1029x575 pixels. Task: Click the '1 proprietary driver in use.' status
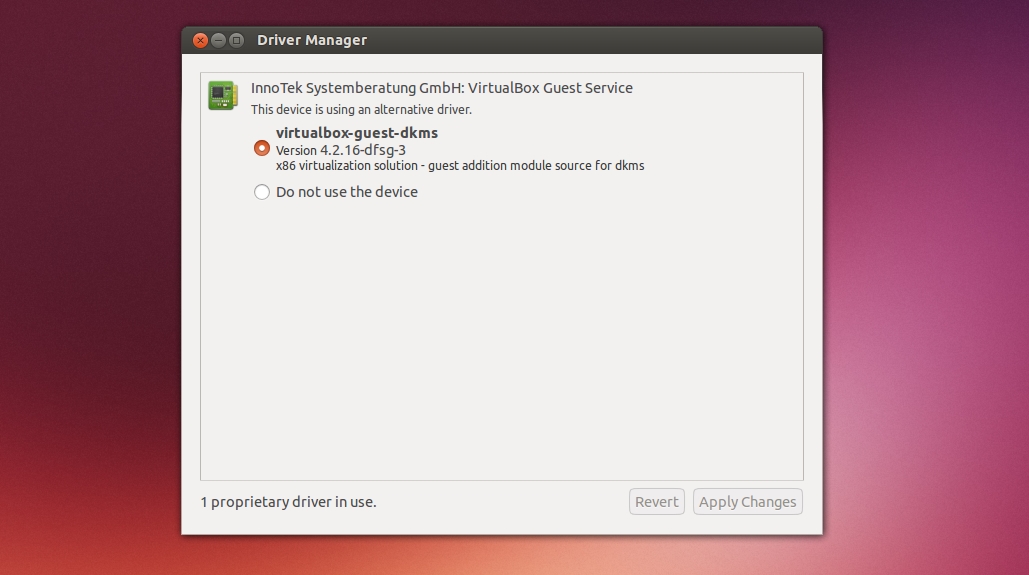tap(288, 502)
